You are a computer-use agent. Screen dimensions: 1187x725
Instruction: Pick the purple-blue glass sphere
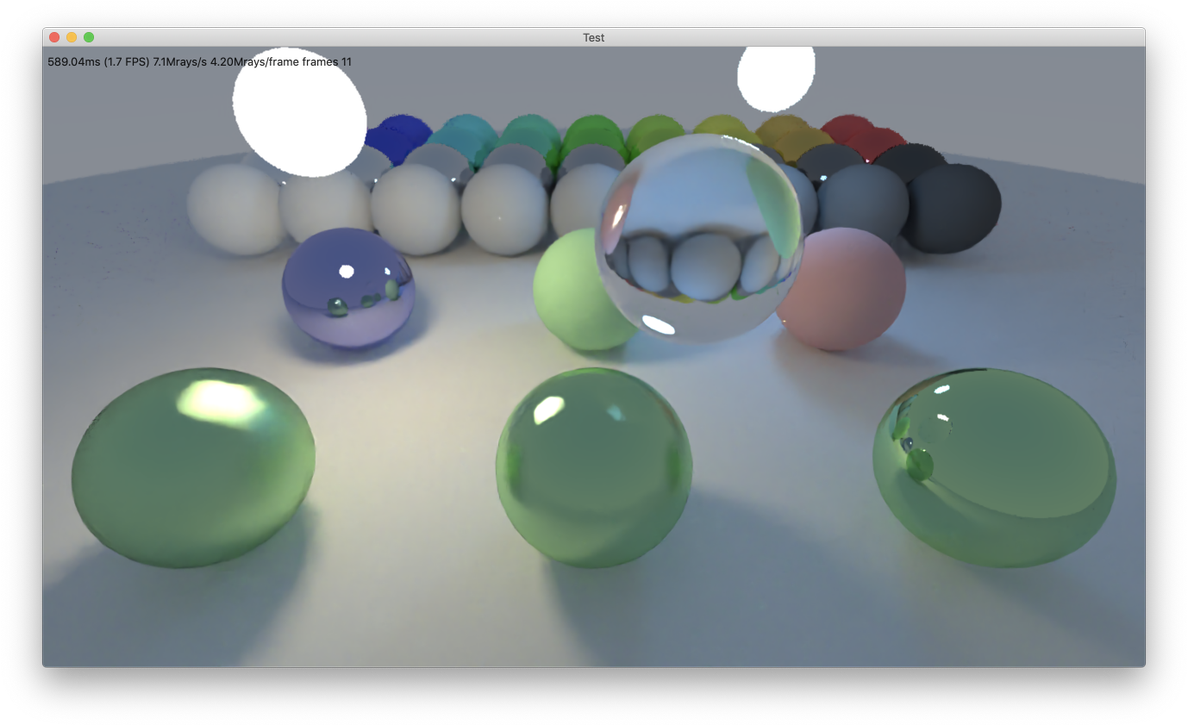pyautogui.click(x=347, y=288)
